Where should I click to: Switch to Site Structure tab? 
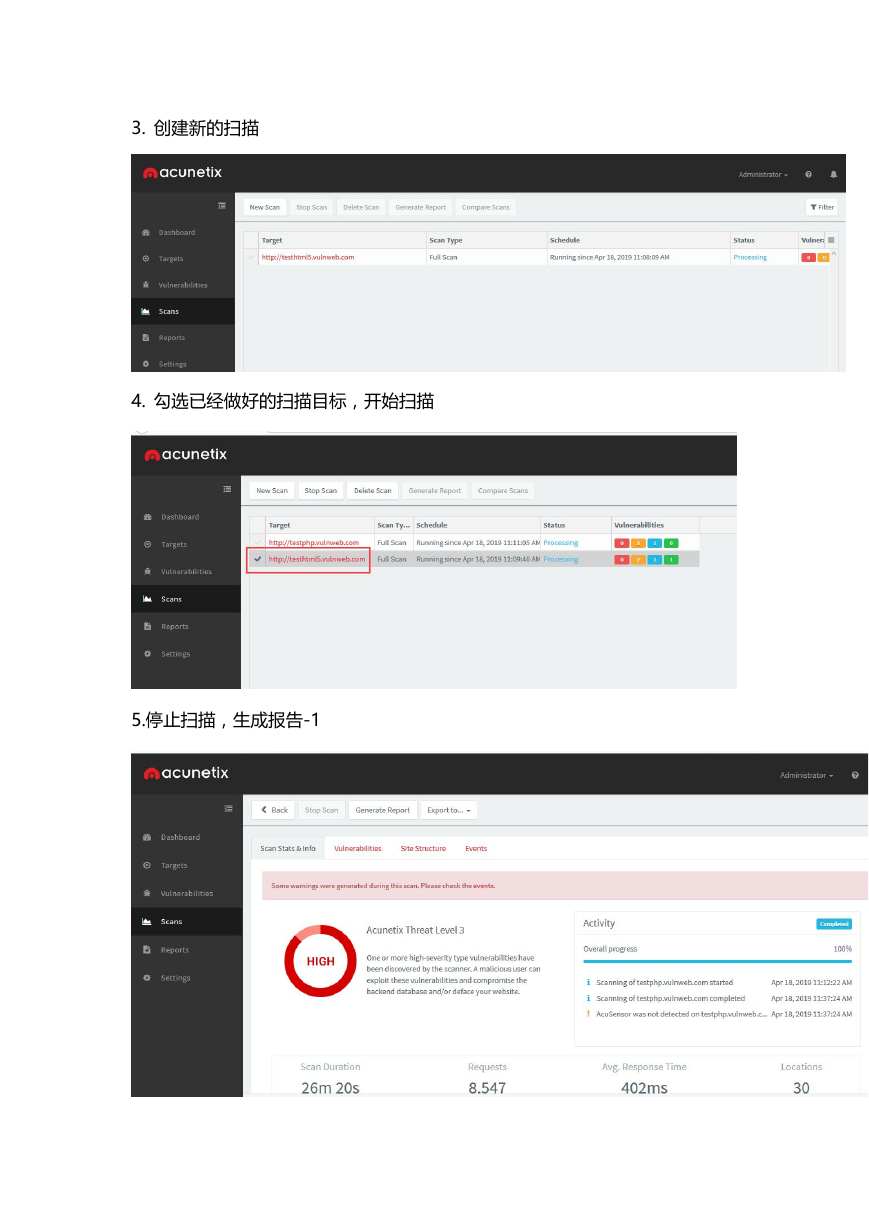click(423, 848)
